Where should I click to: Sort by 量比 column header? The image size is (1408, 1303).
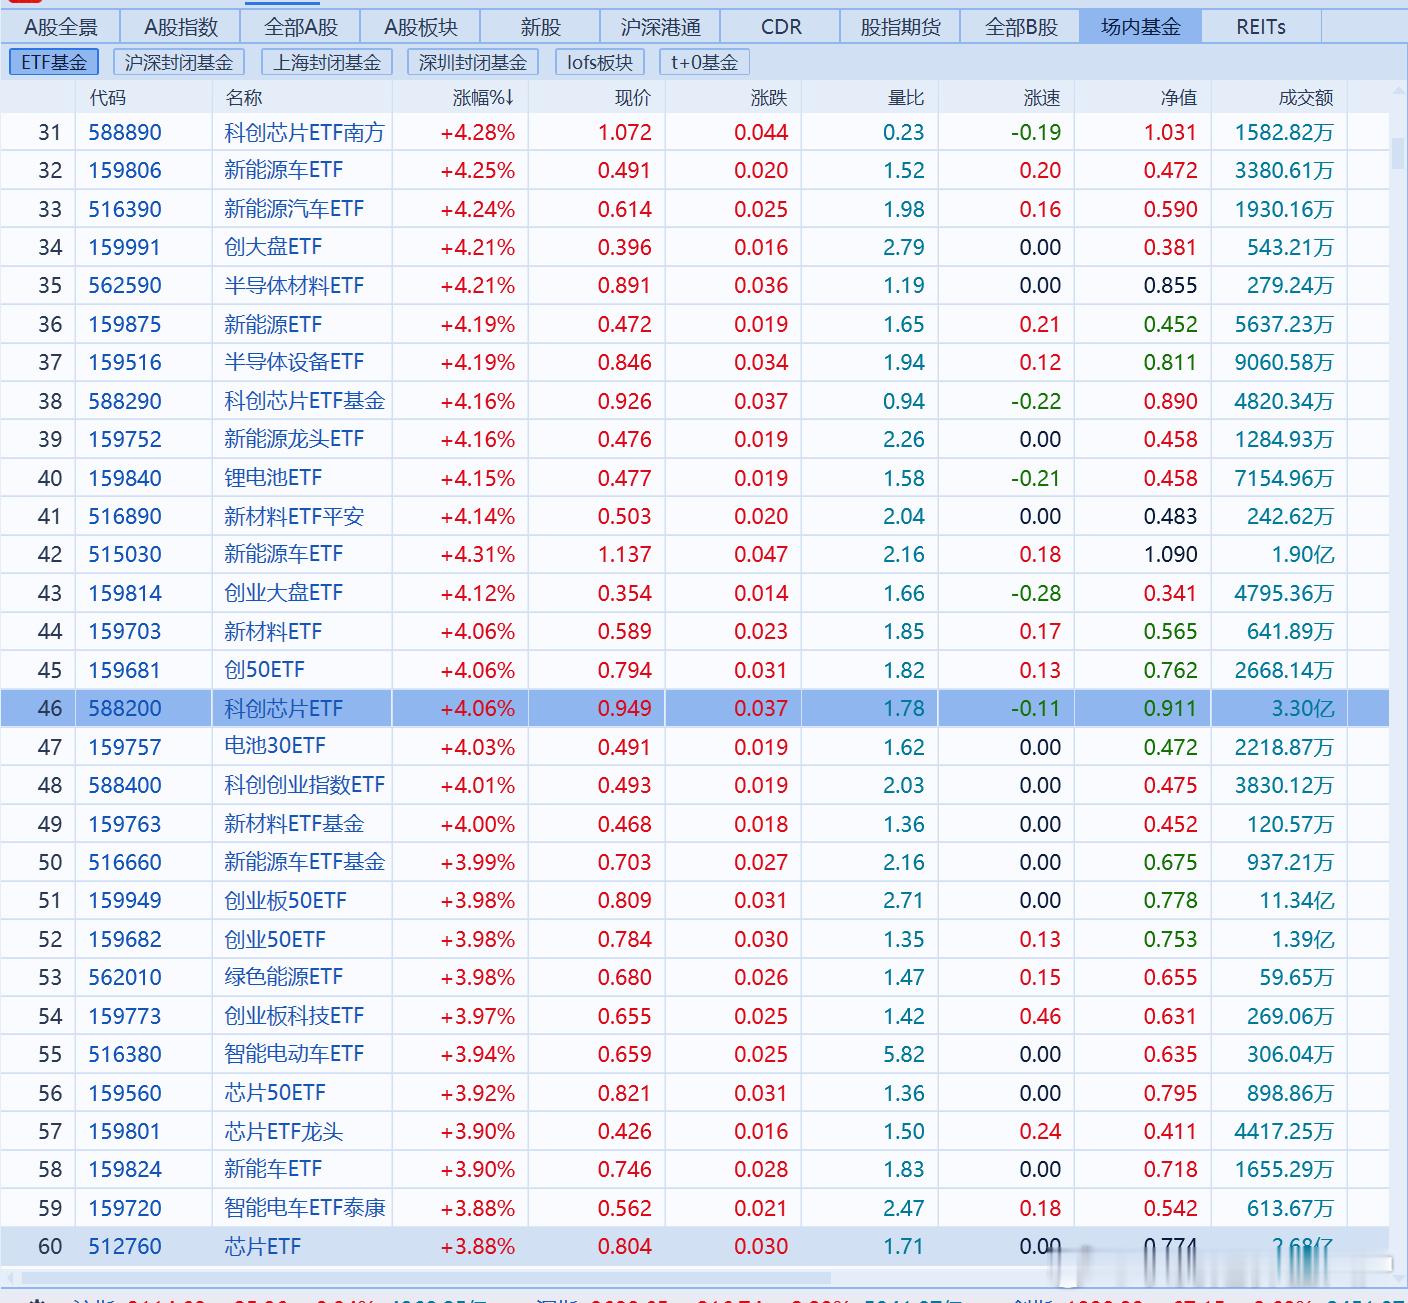(x=906, y=98)
